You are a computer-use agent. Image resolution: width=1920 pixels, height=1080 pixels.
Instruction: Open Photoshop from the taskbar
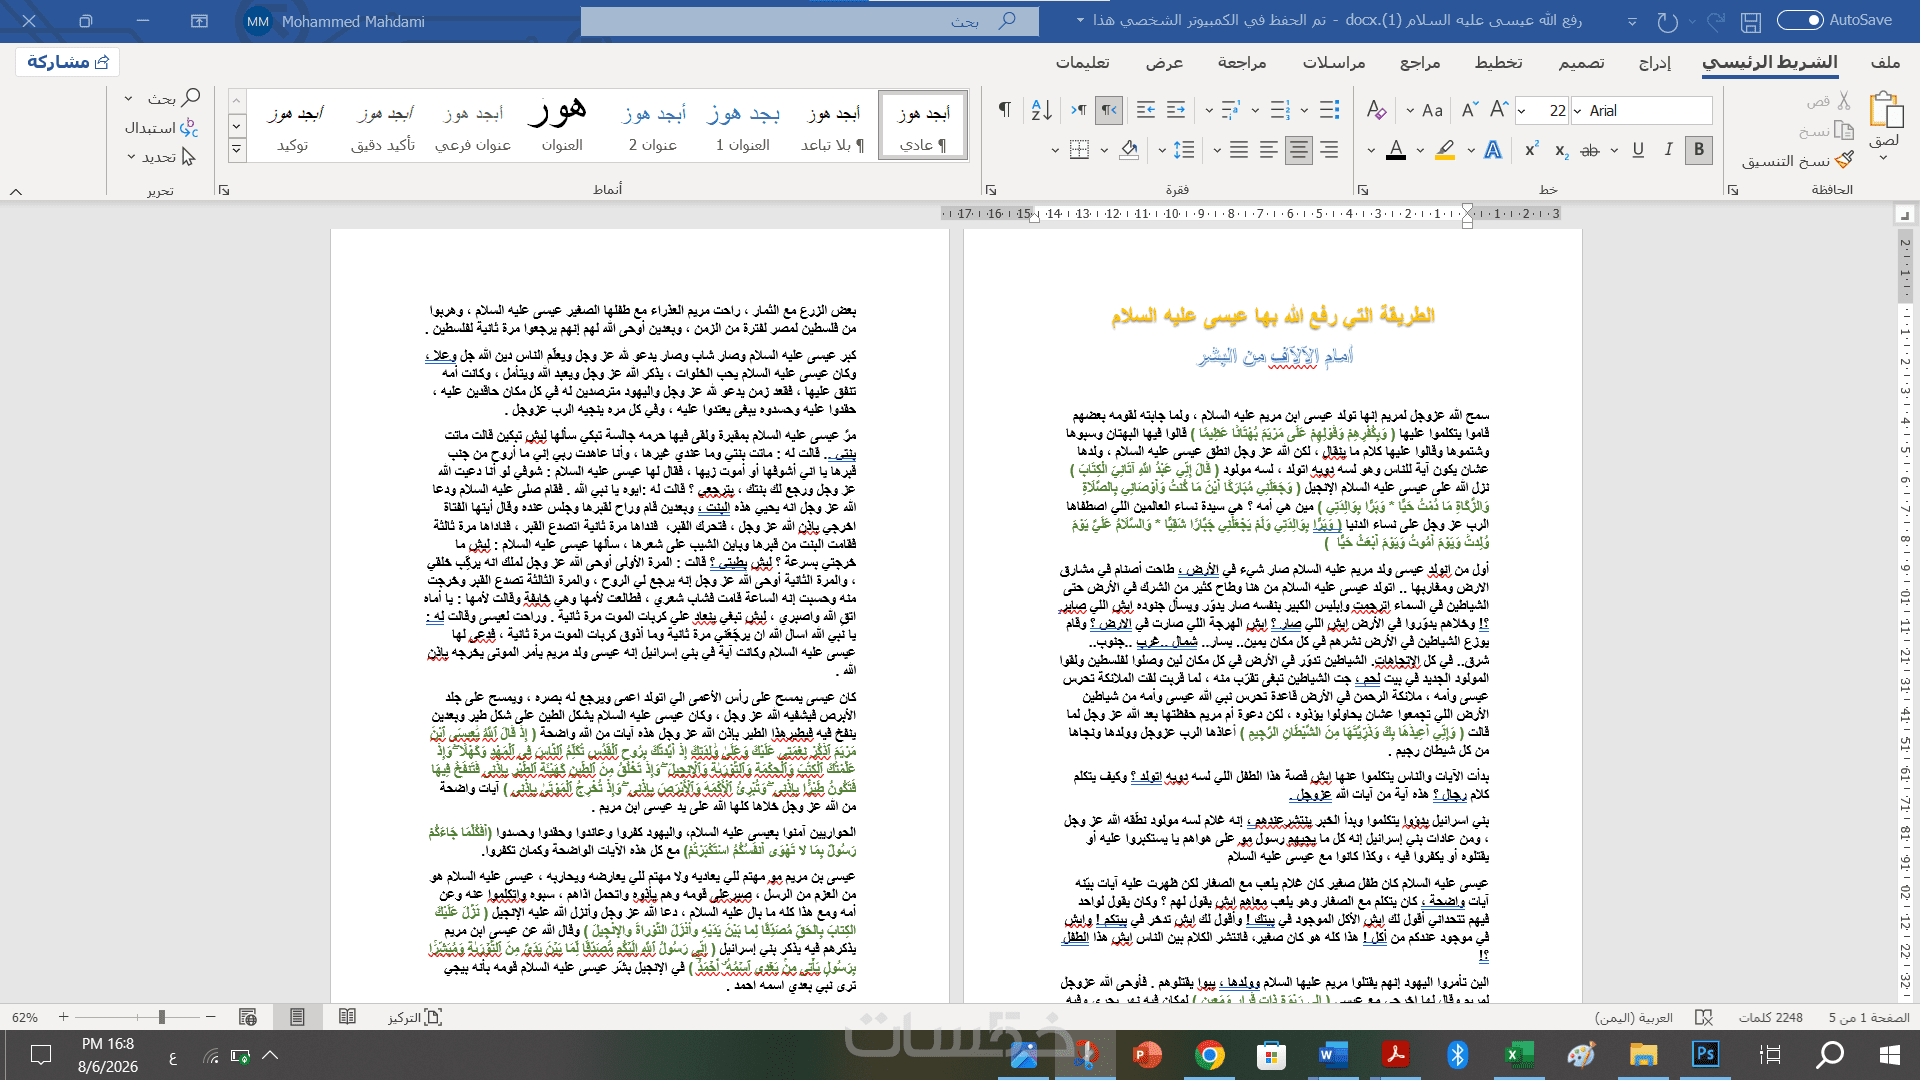click(1705, 1055)
